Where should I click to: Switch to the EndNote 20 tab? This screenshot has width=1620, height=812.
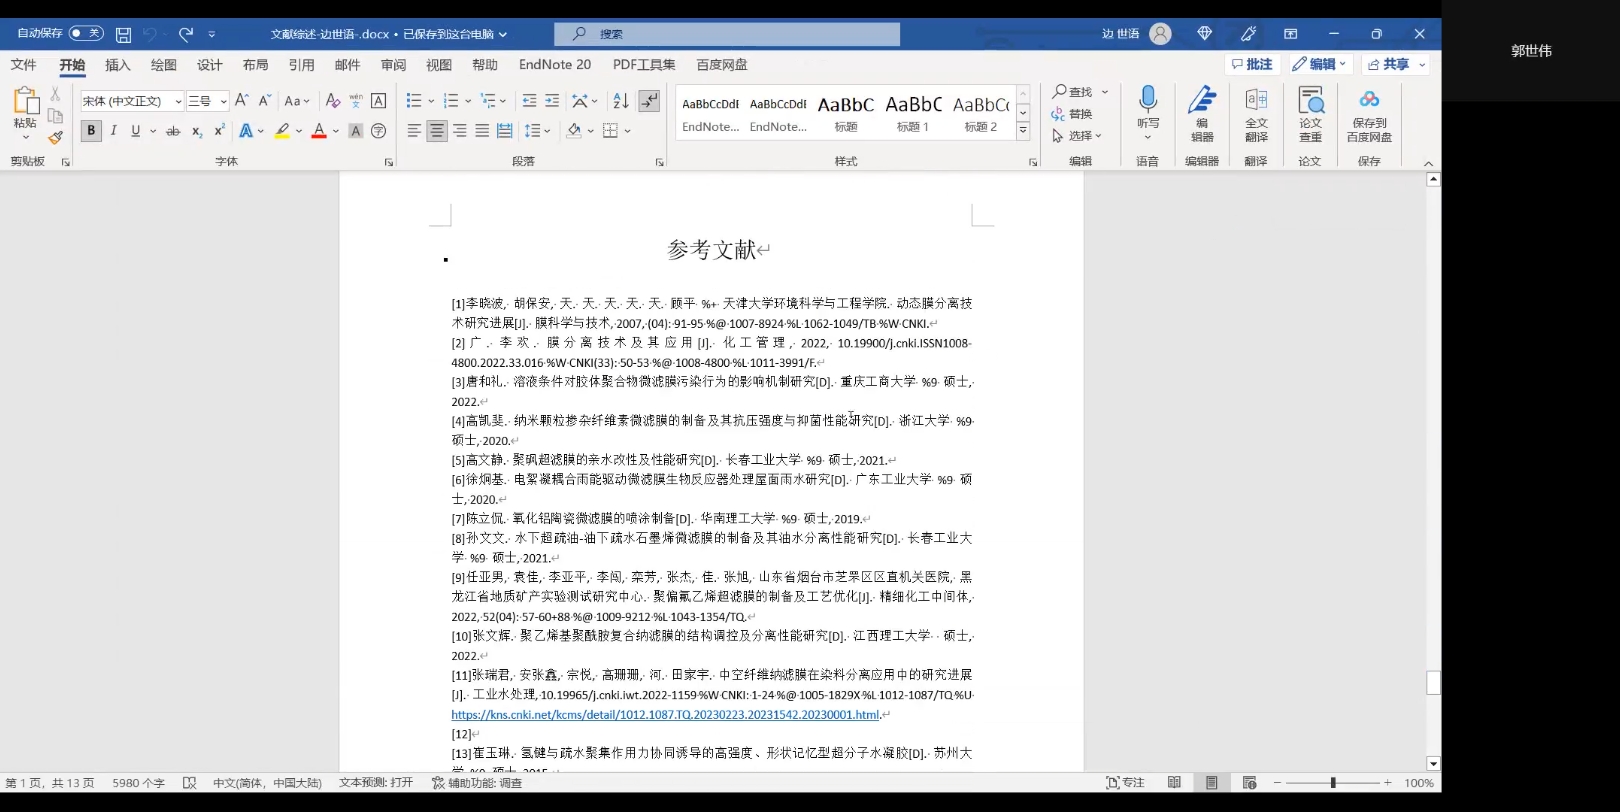coord(555,64)
